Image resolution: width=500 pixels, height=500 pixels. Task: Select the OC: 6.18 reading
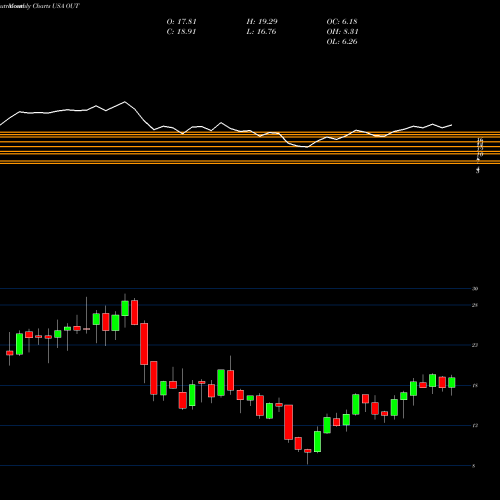[x=342, y=22]
